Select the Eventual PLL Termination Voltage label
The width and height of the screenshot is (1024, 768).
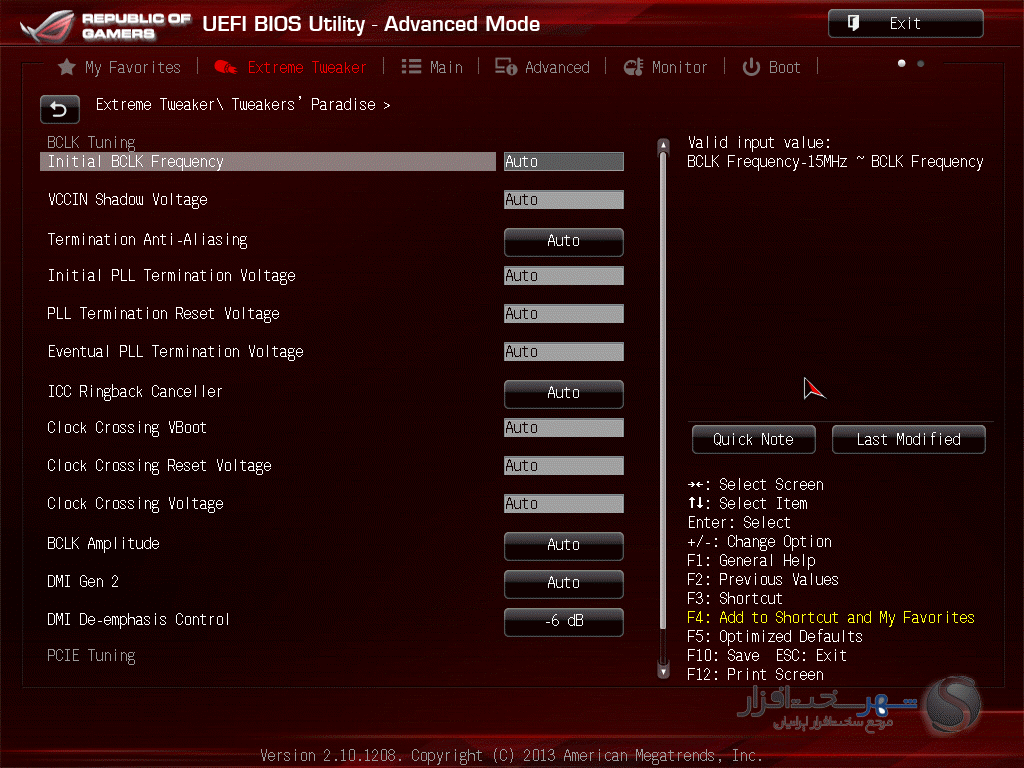point(175,351)
